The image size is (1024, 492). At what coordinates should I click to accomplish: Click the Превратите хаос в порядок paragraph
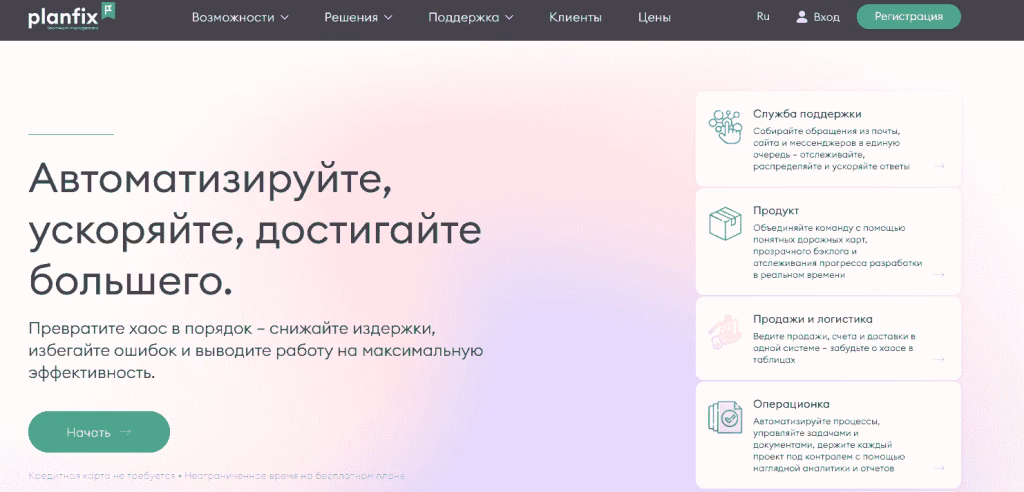255,350
